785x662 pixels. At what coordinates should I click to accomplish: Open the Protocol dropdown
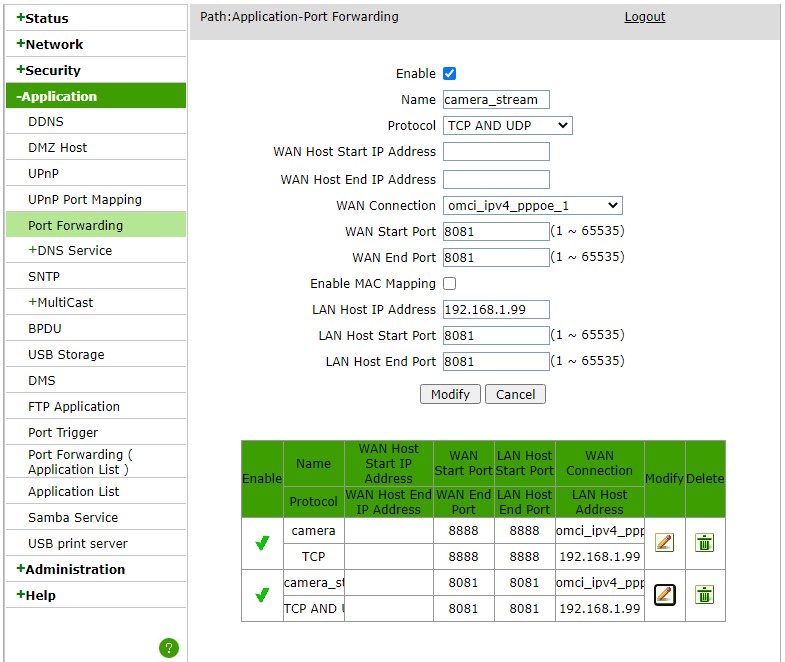tap(508, 126)
